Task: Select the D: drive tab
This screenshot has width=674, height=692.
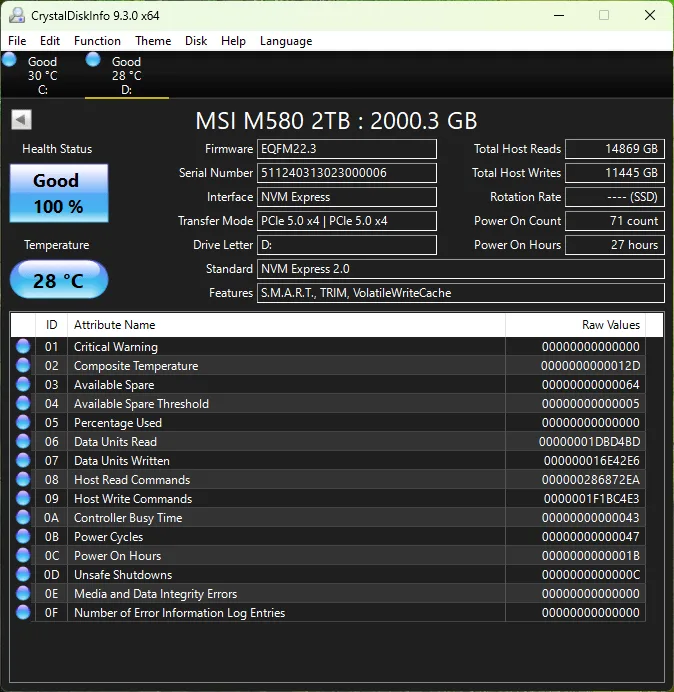Action: (x=127, y=75)
